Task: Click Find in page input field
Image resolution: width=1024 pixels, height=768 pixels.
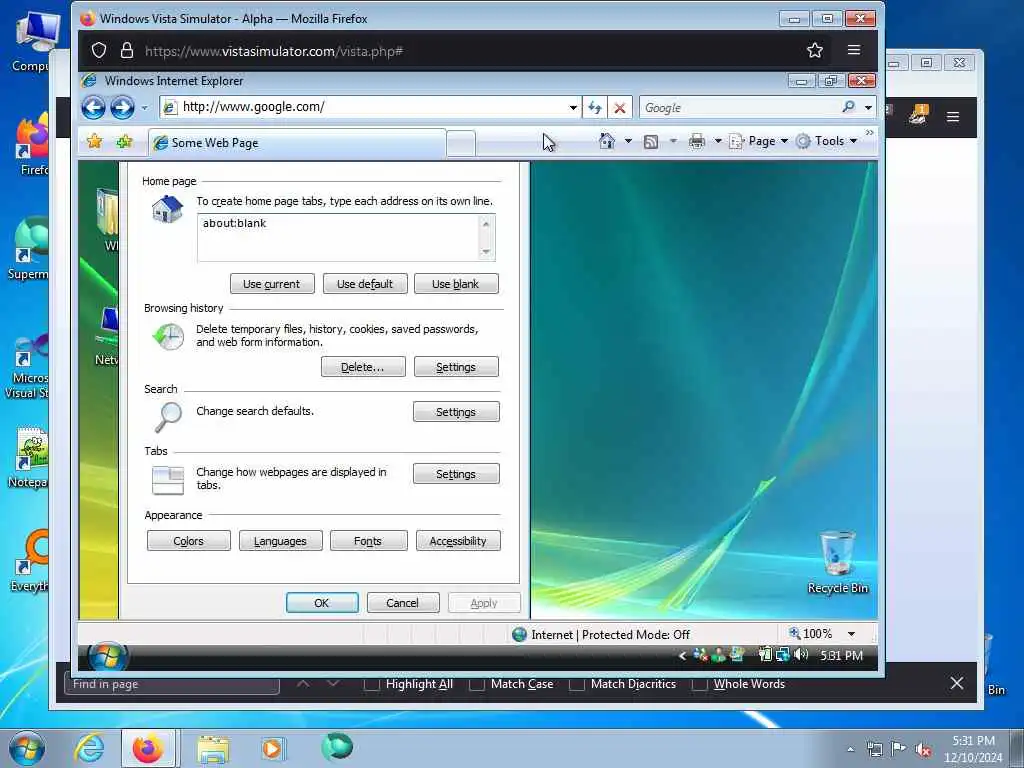Action: tap(172, 684)
